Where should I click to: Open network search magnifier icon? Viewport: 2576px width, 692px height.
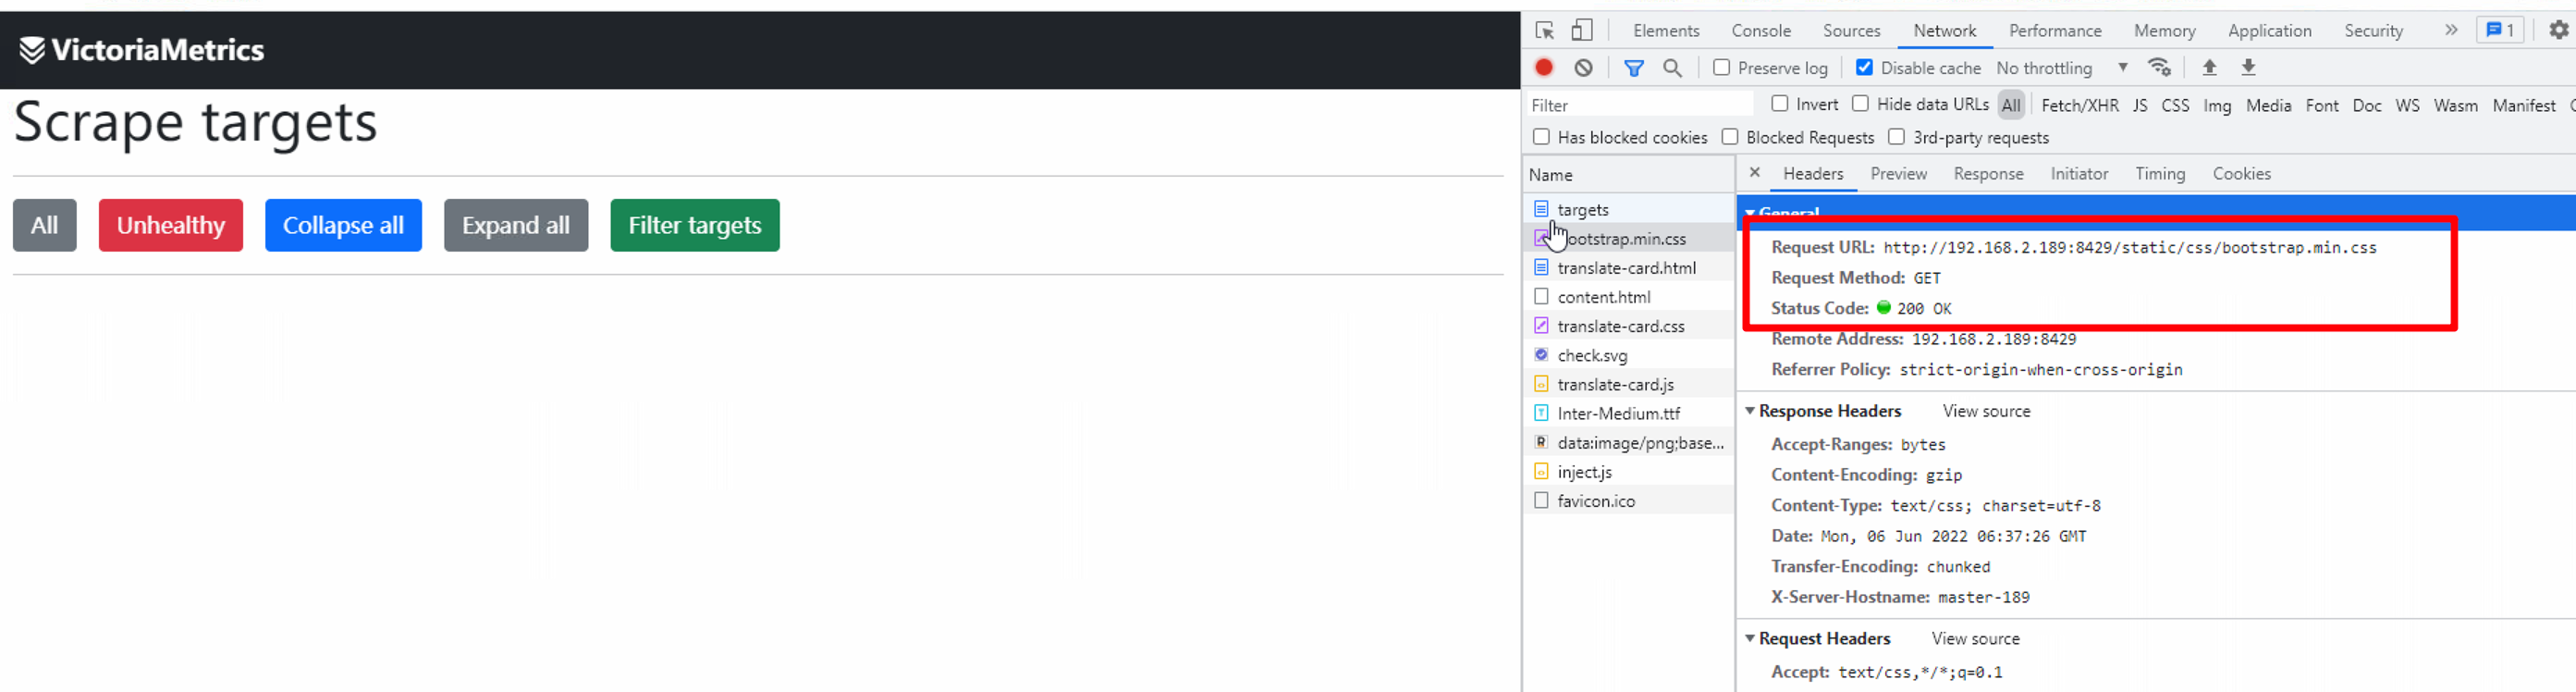(1672, 67)
